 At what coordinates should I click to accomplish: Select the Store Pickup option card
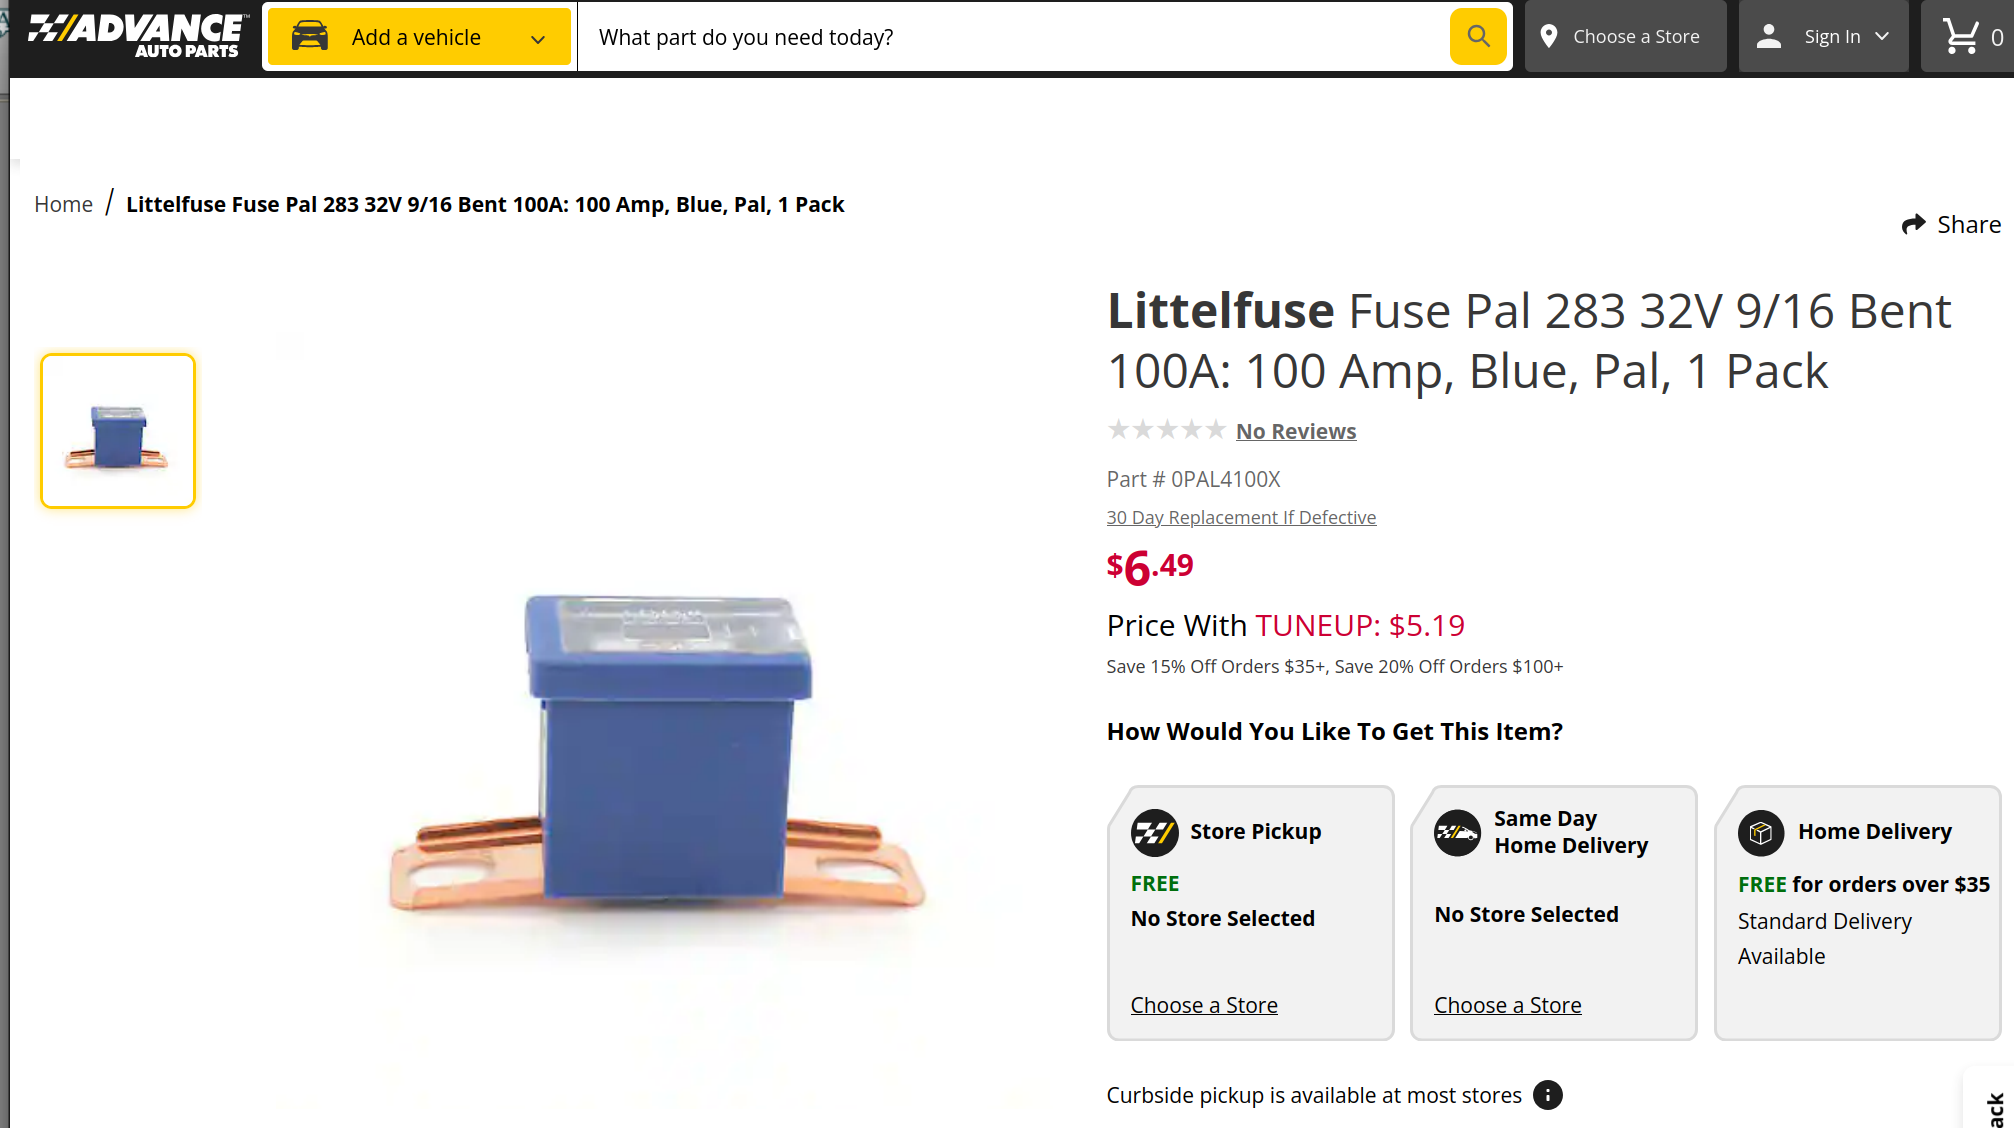1250,913
